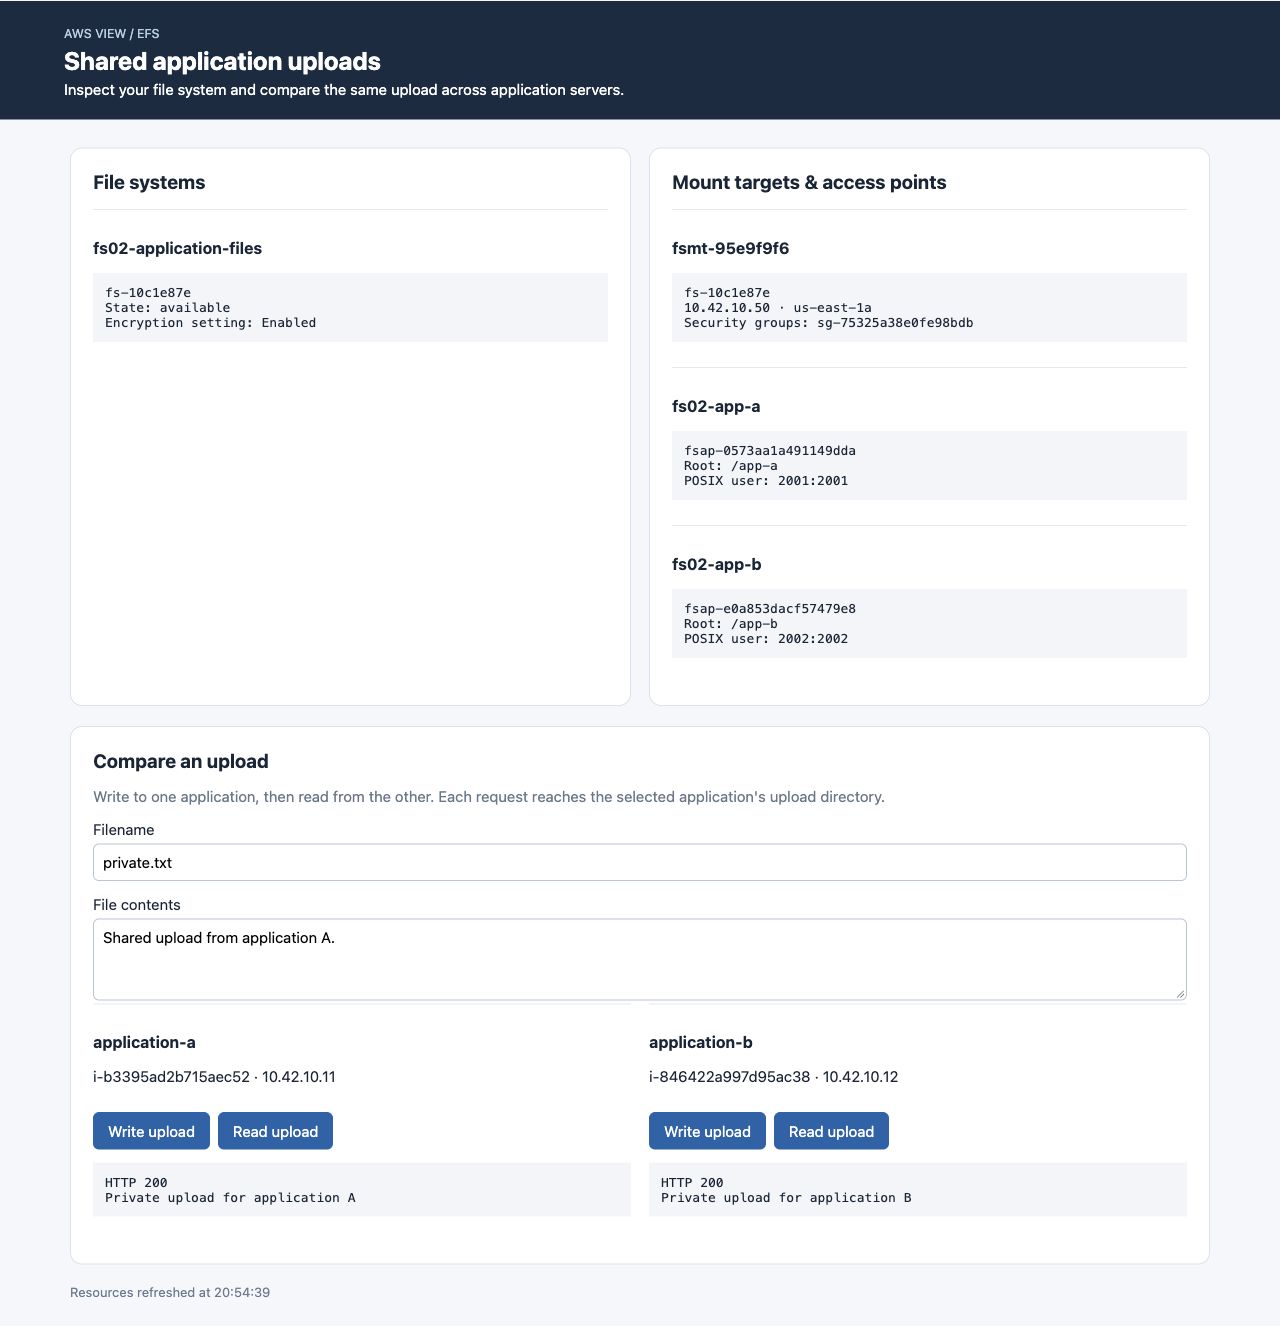The width and height of the screenshot is (1280, 1326).
Task: Click the Shared application uploads heading
Action: pos(222,61)
